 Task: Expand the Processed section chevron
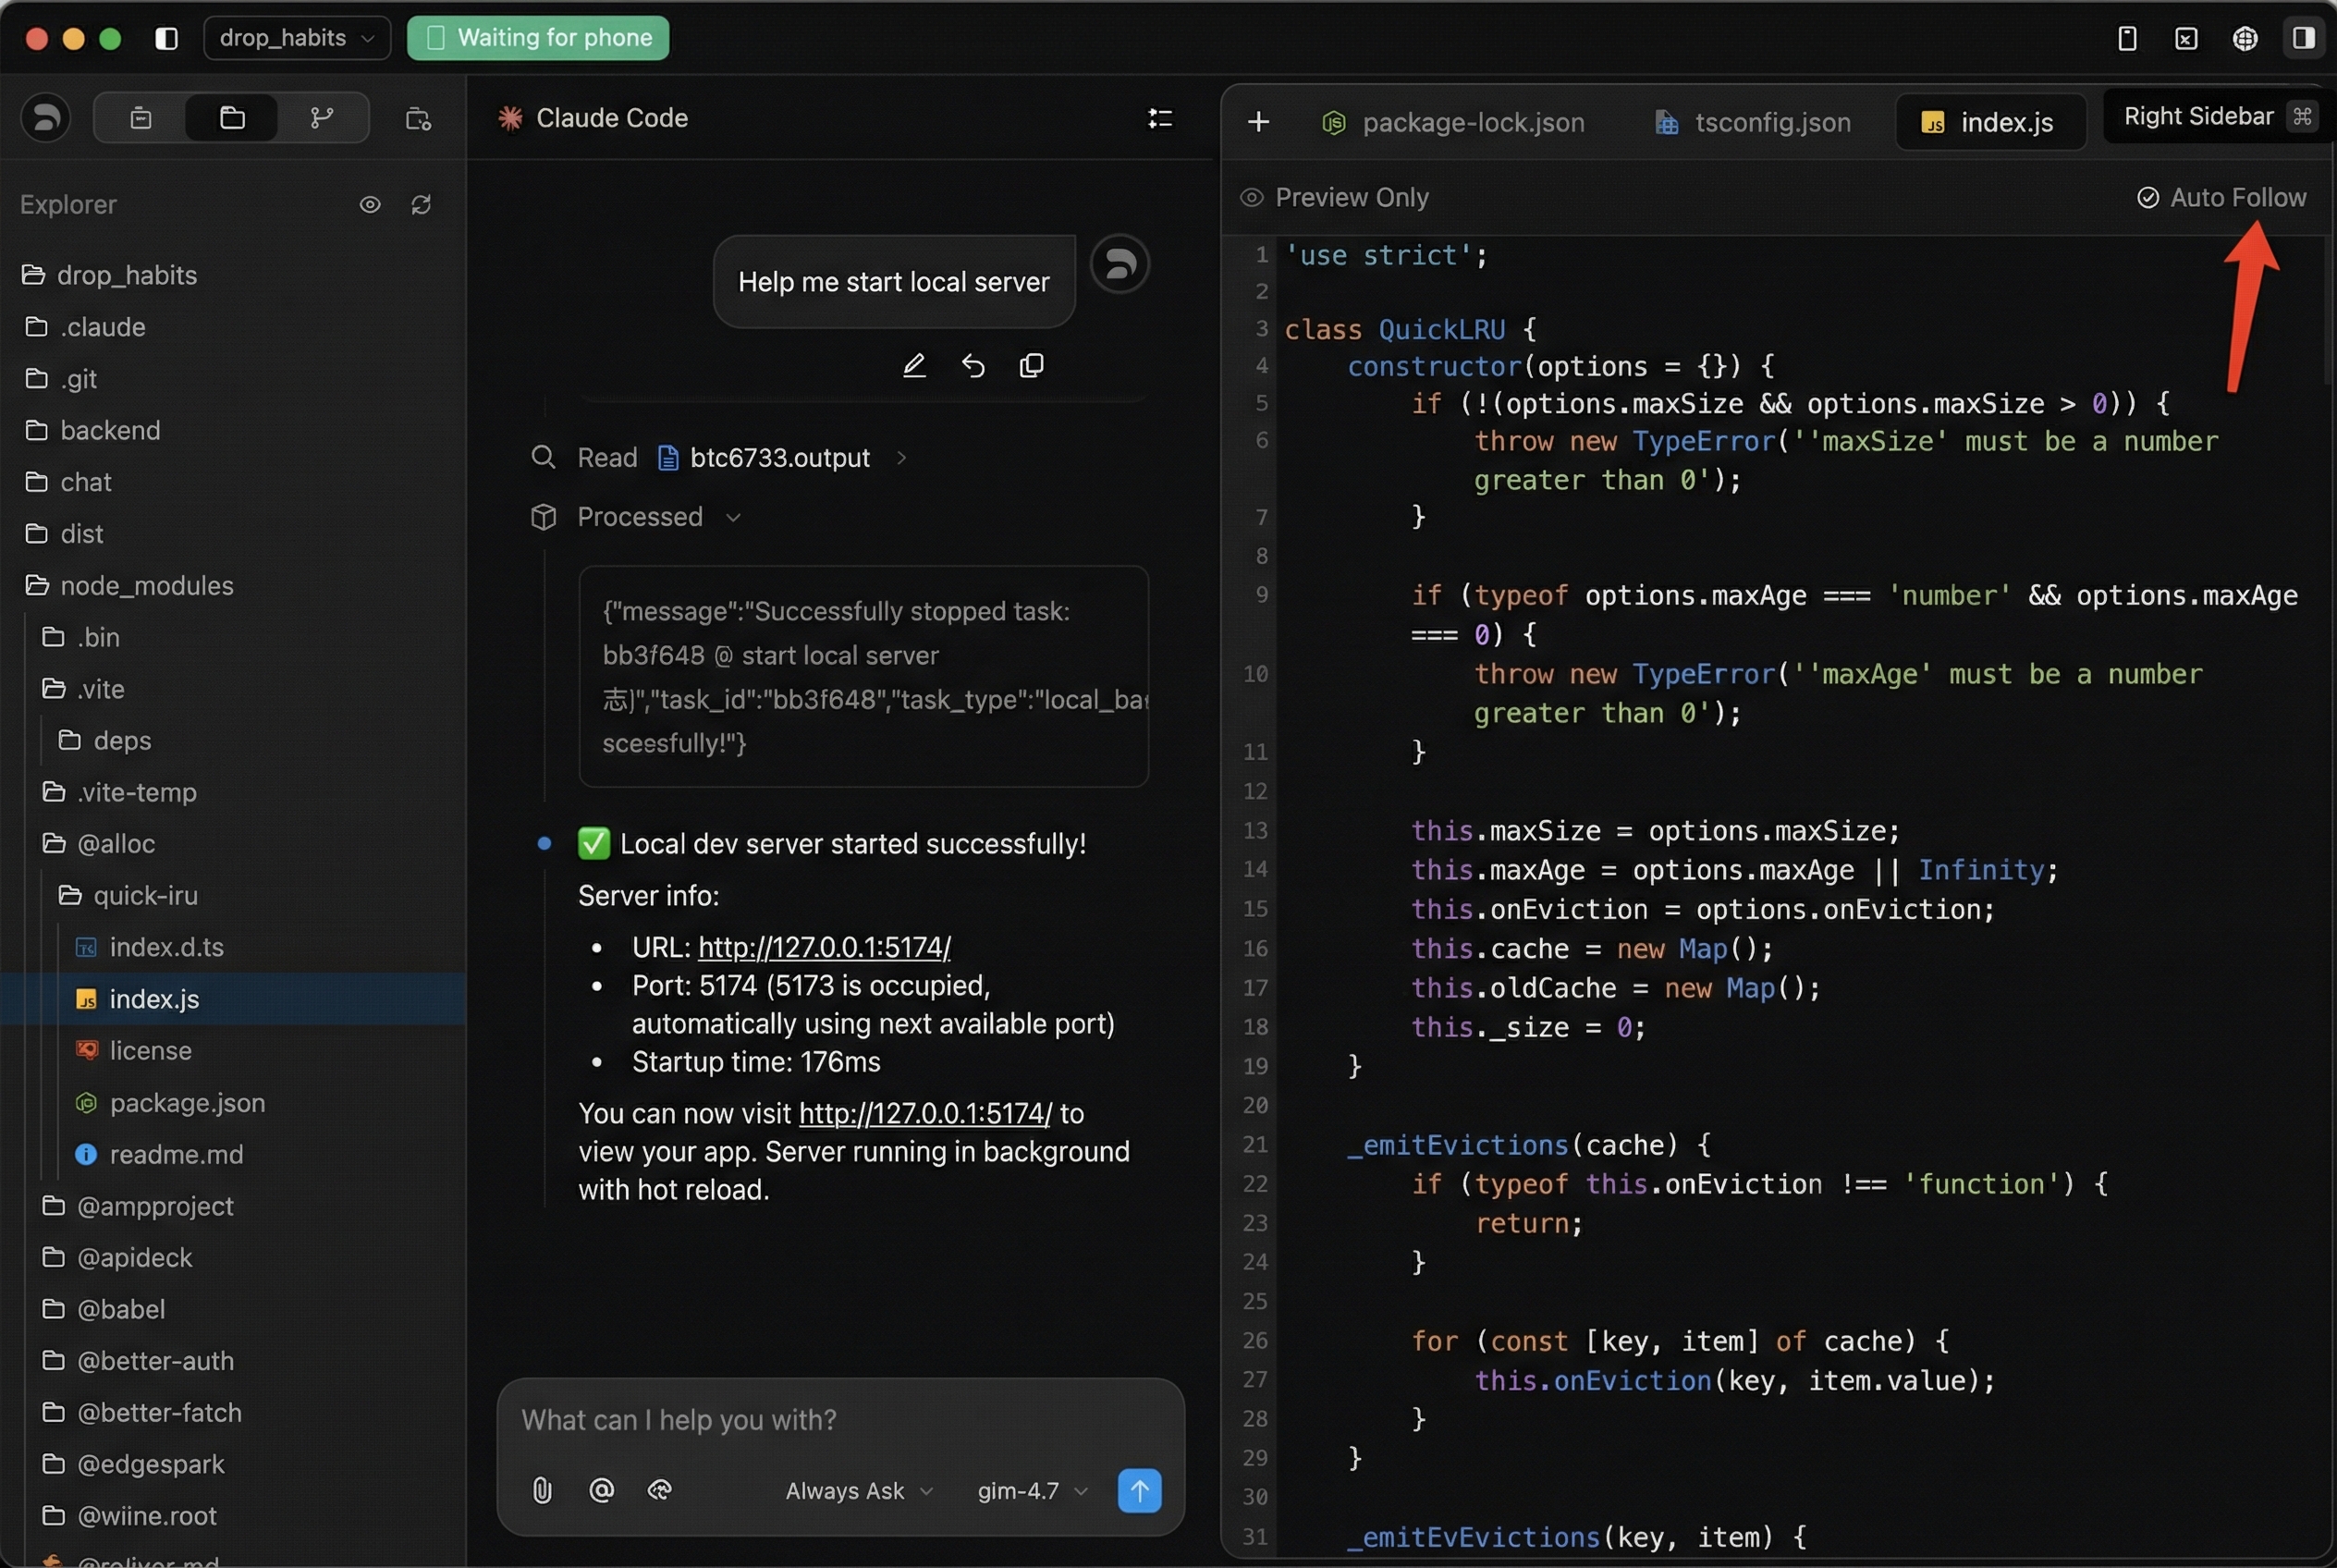pos(733,517)
